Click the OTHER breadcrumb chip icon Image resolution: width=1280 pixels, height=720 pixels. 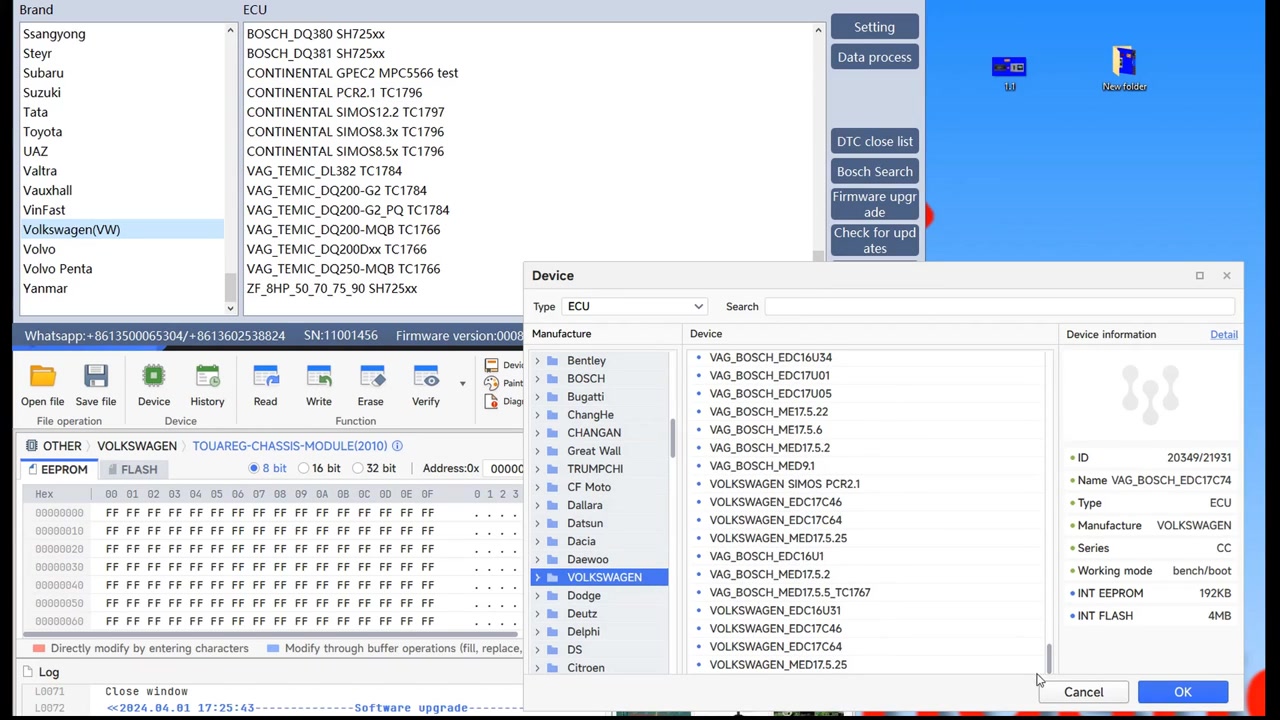(32, 446)
